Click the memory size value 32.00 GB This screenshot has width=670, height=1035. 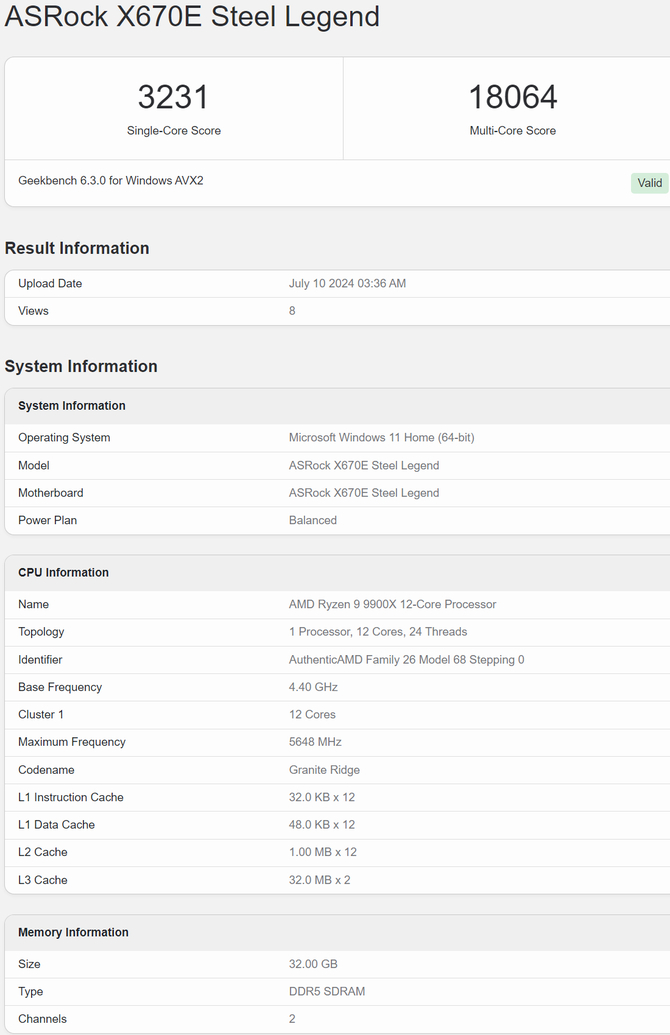tap(313, 964)
